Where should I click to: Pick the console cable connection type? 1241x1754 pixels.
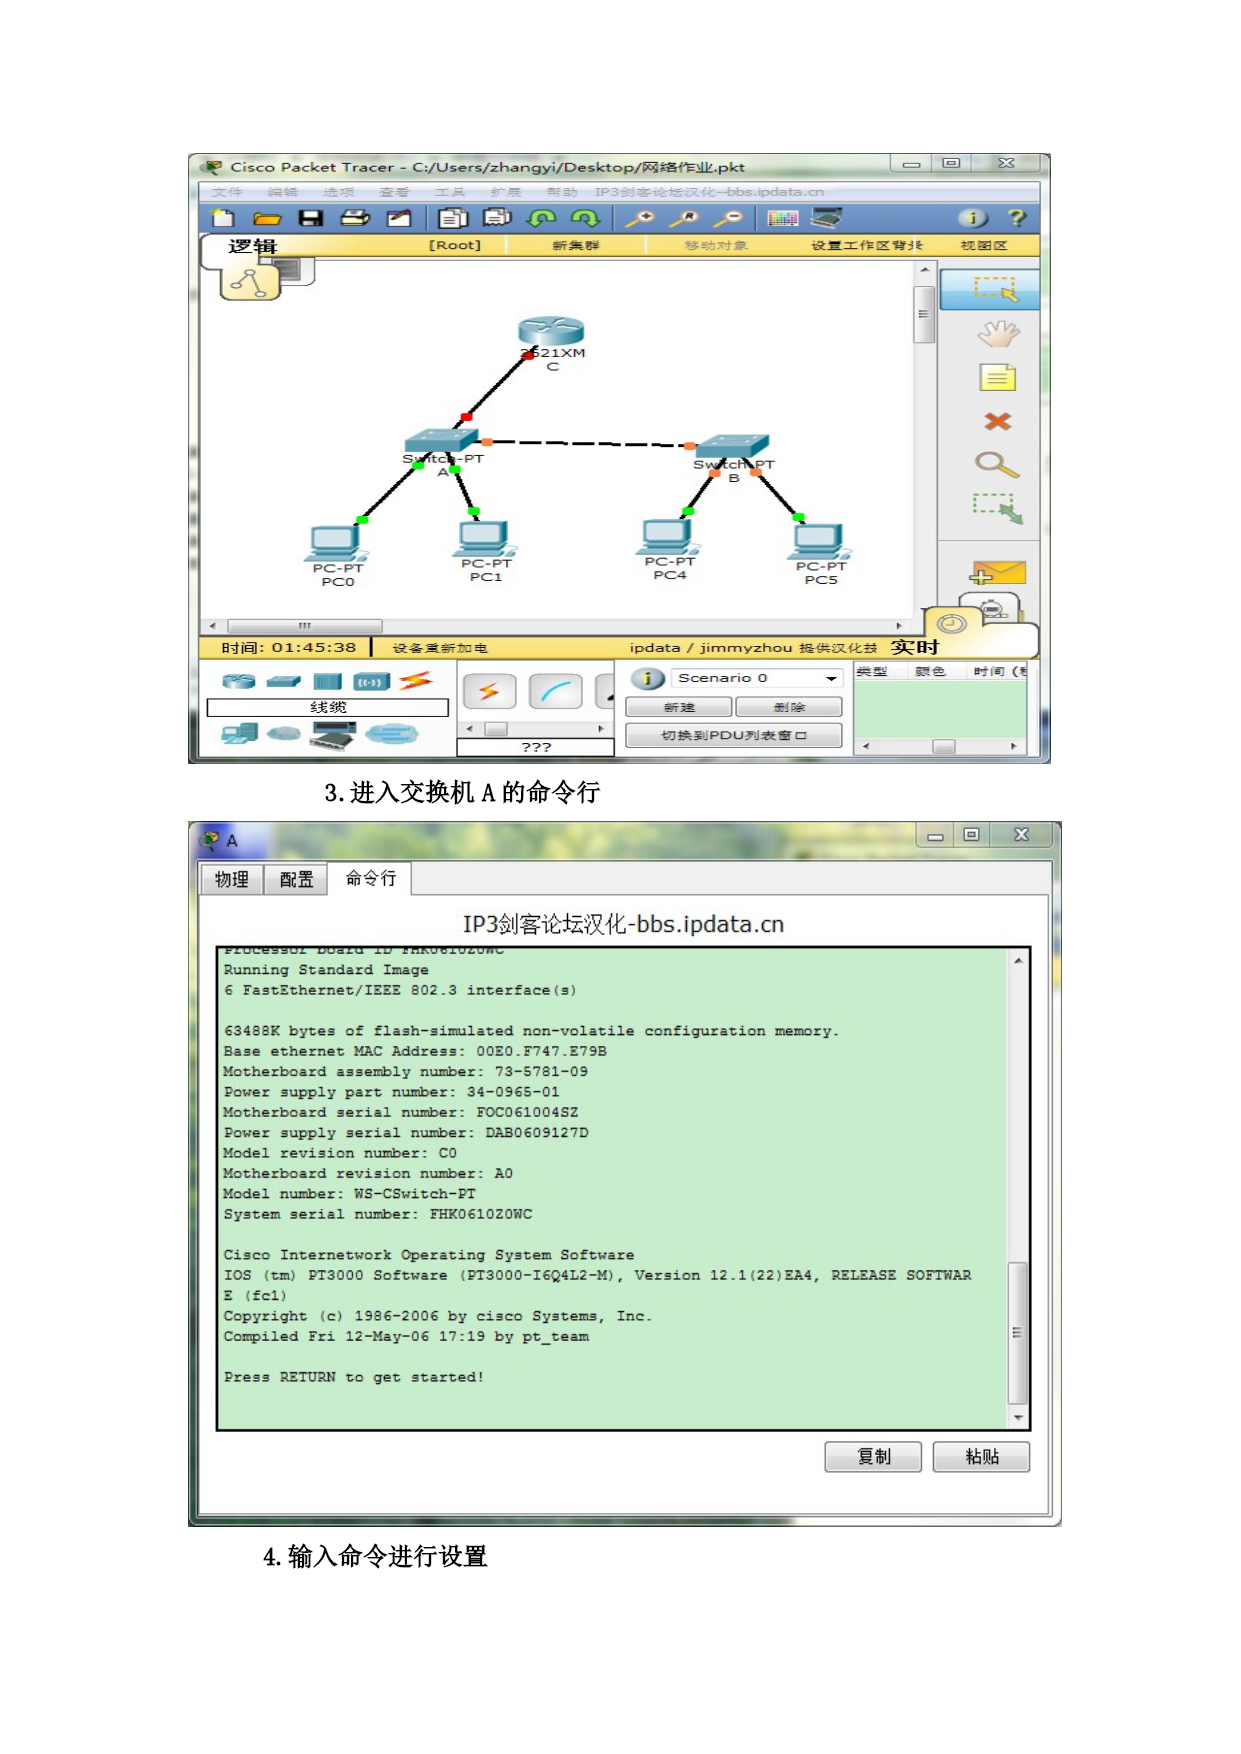(x=555, y=691)
